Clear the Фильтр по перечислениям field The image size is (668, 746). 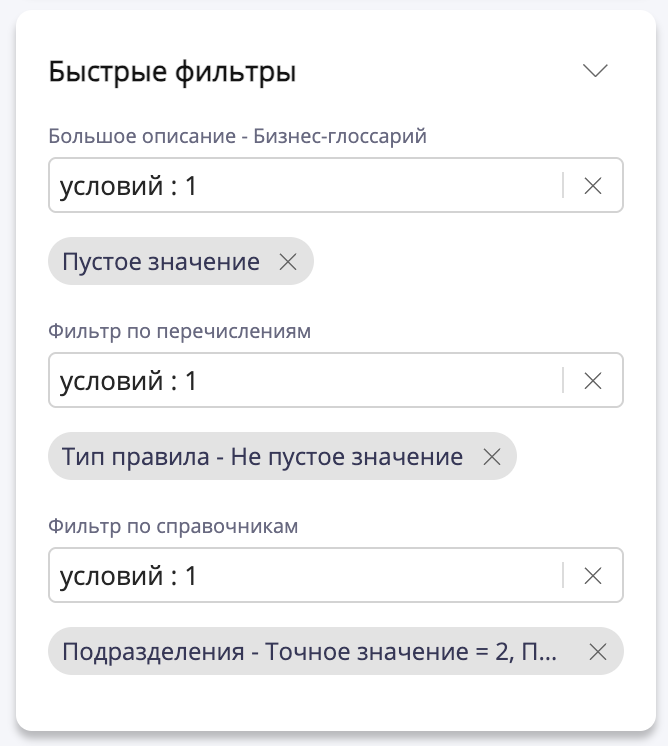pos(592,381)
